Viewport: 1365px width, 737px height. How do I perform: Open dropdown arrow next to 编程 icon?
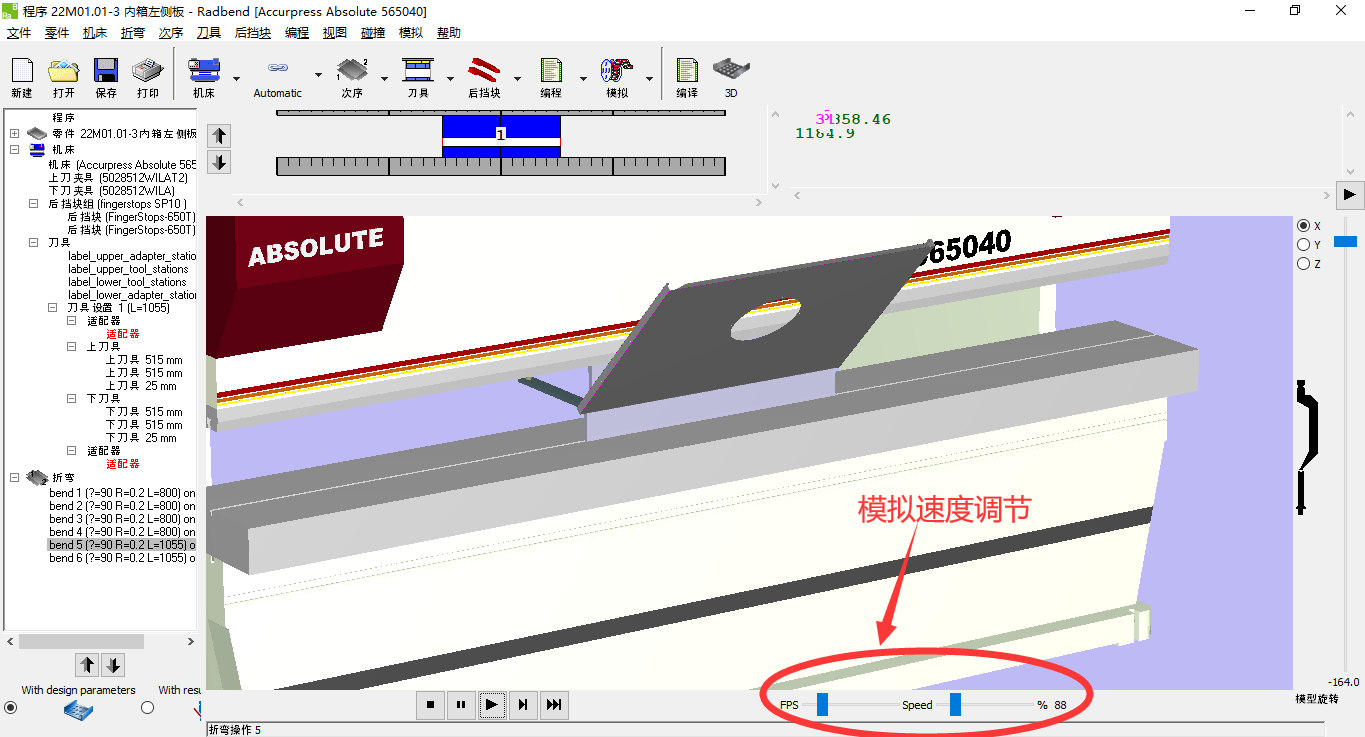(x=583, y=78)
